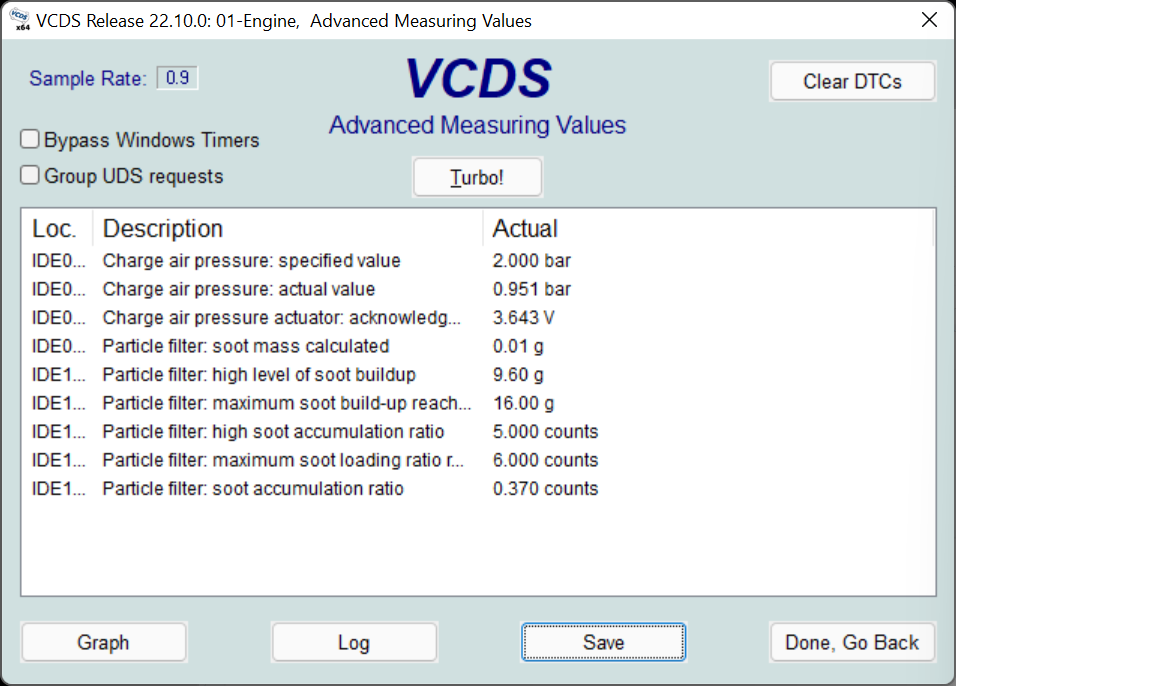Select Particle filter: maximum soot build-up row
This screenshot has height=686, width=1152.
click(478, 403)
